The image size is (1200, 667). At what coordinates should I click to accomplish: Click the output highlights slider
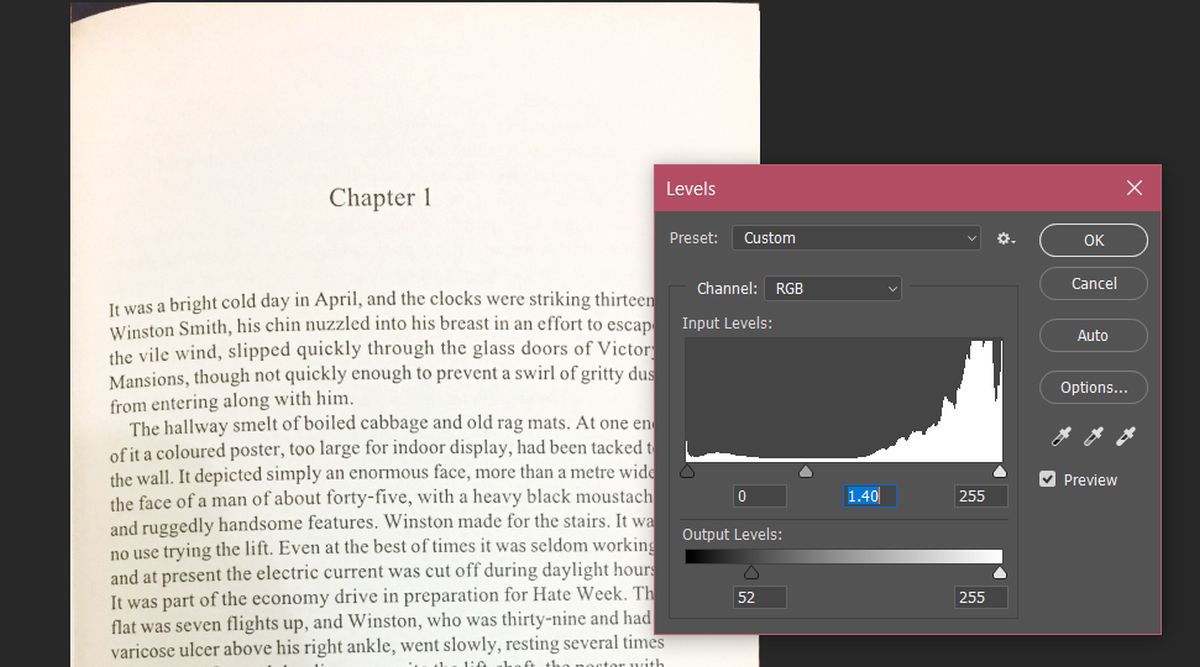click(x=999, y=571)
